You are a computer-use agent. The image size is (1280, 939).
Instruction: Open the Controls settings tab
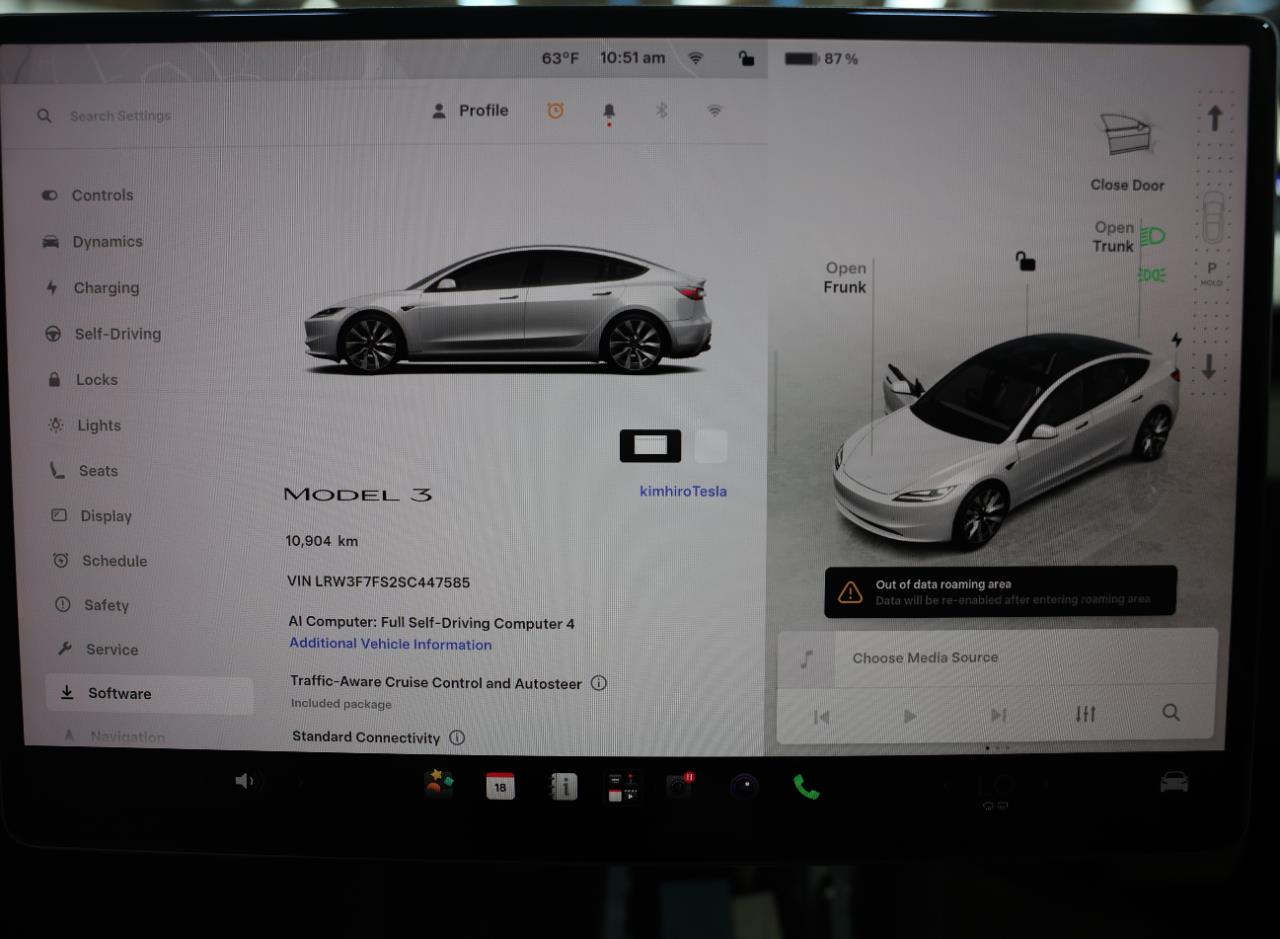[88, 195]
